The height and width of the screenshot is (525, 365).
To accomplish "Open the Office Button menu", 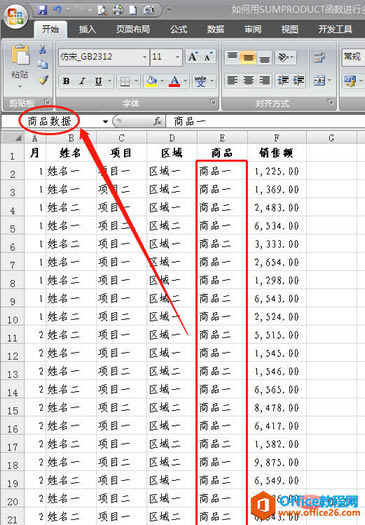I will (15, 16).
